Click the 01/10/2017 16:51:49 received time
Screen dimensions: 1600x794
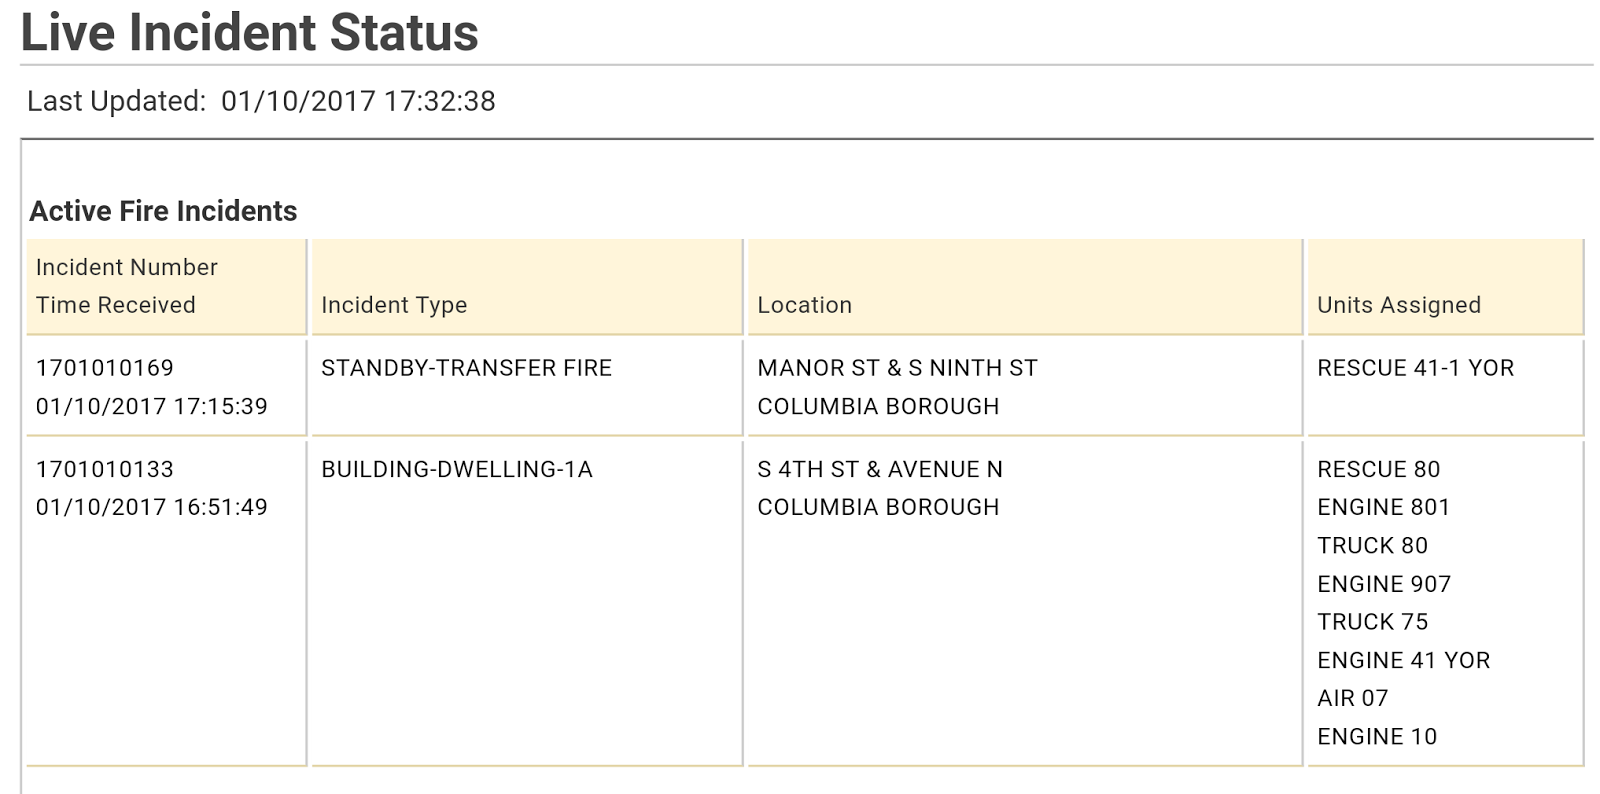click(x=152, y=507)
